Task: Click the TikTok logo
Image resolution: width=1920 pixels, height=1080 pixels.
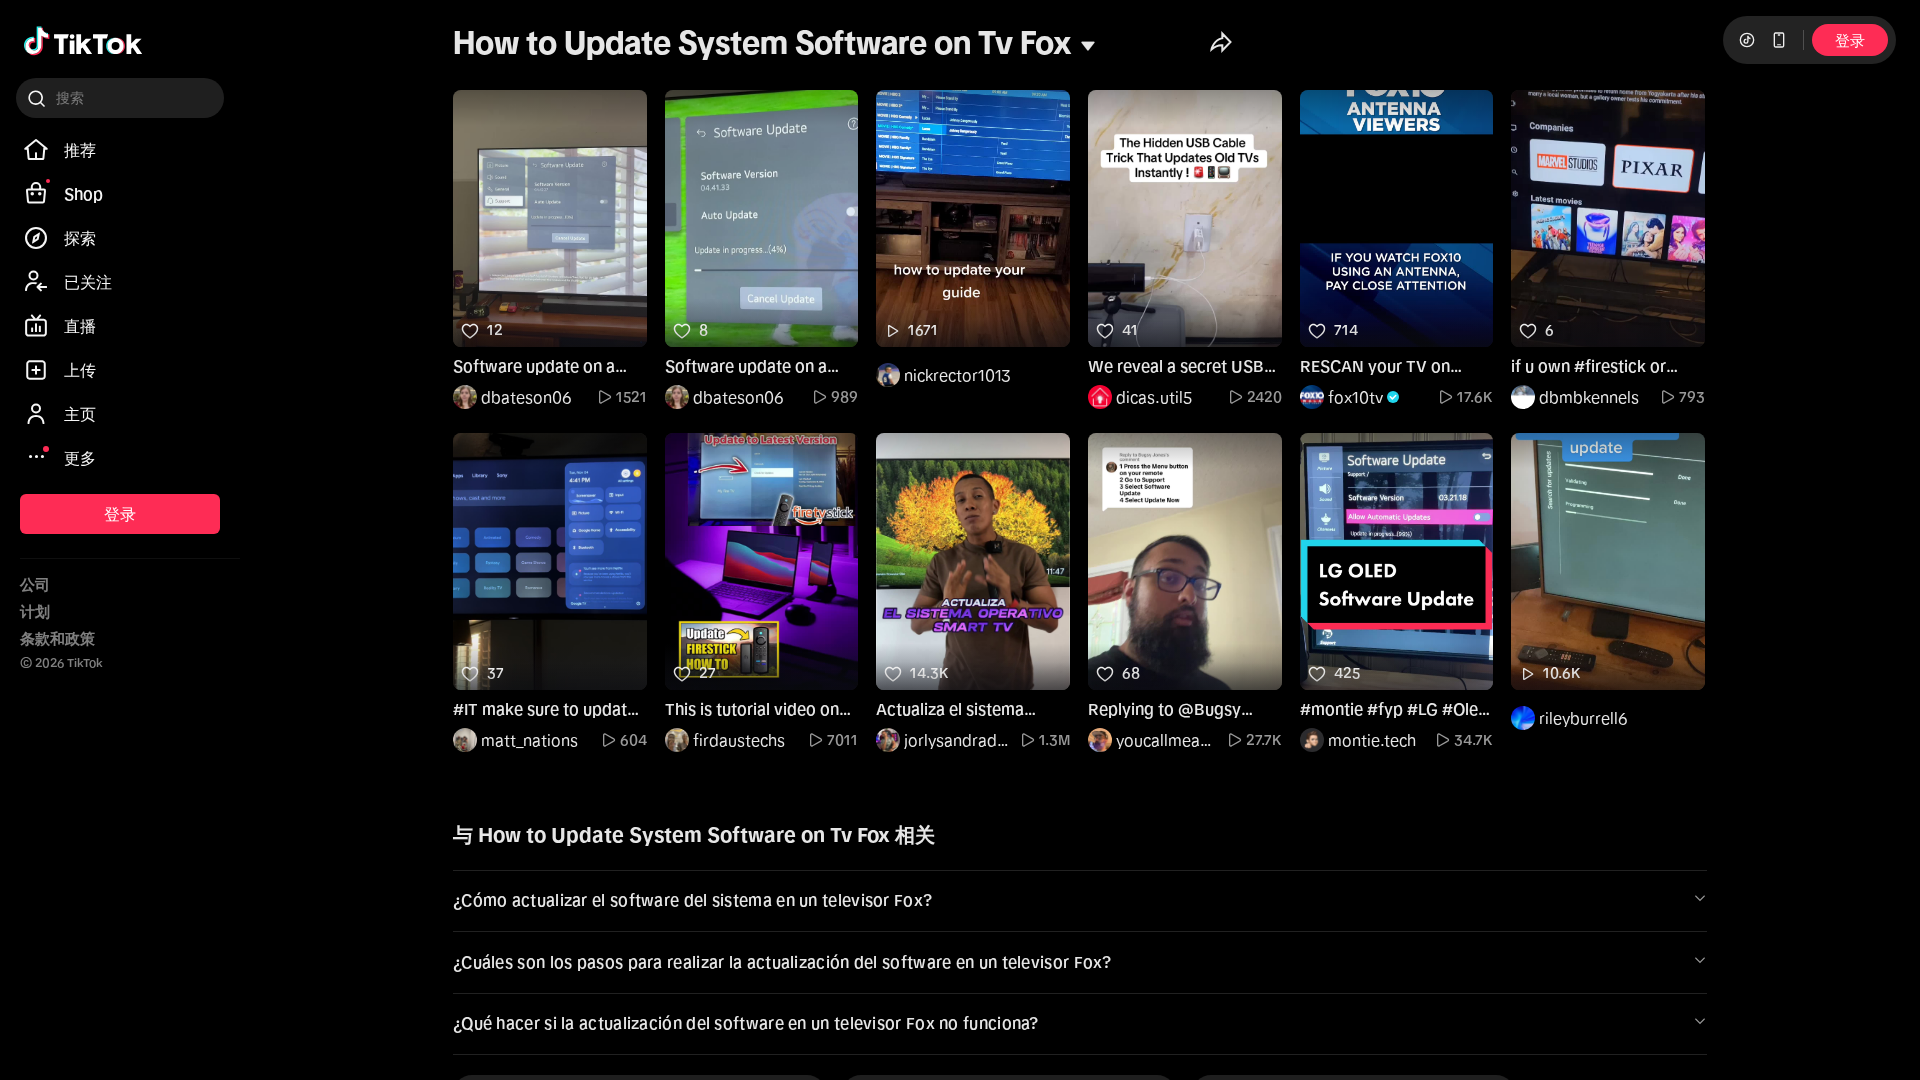Action: click(x=83, y=42)
